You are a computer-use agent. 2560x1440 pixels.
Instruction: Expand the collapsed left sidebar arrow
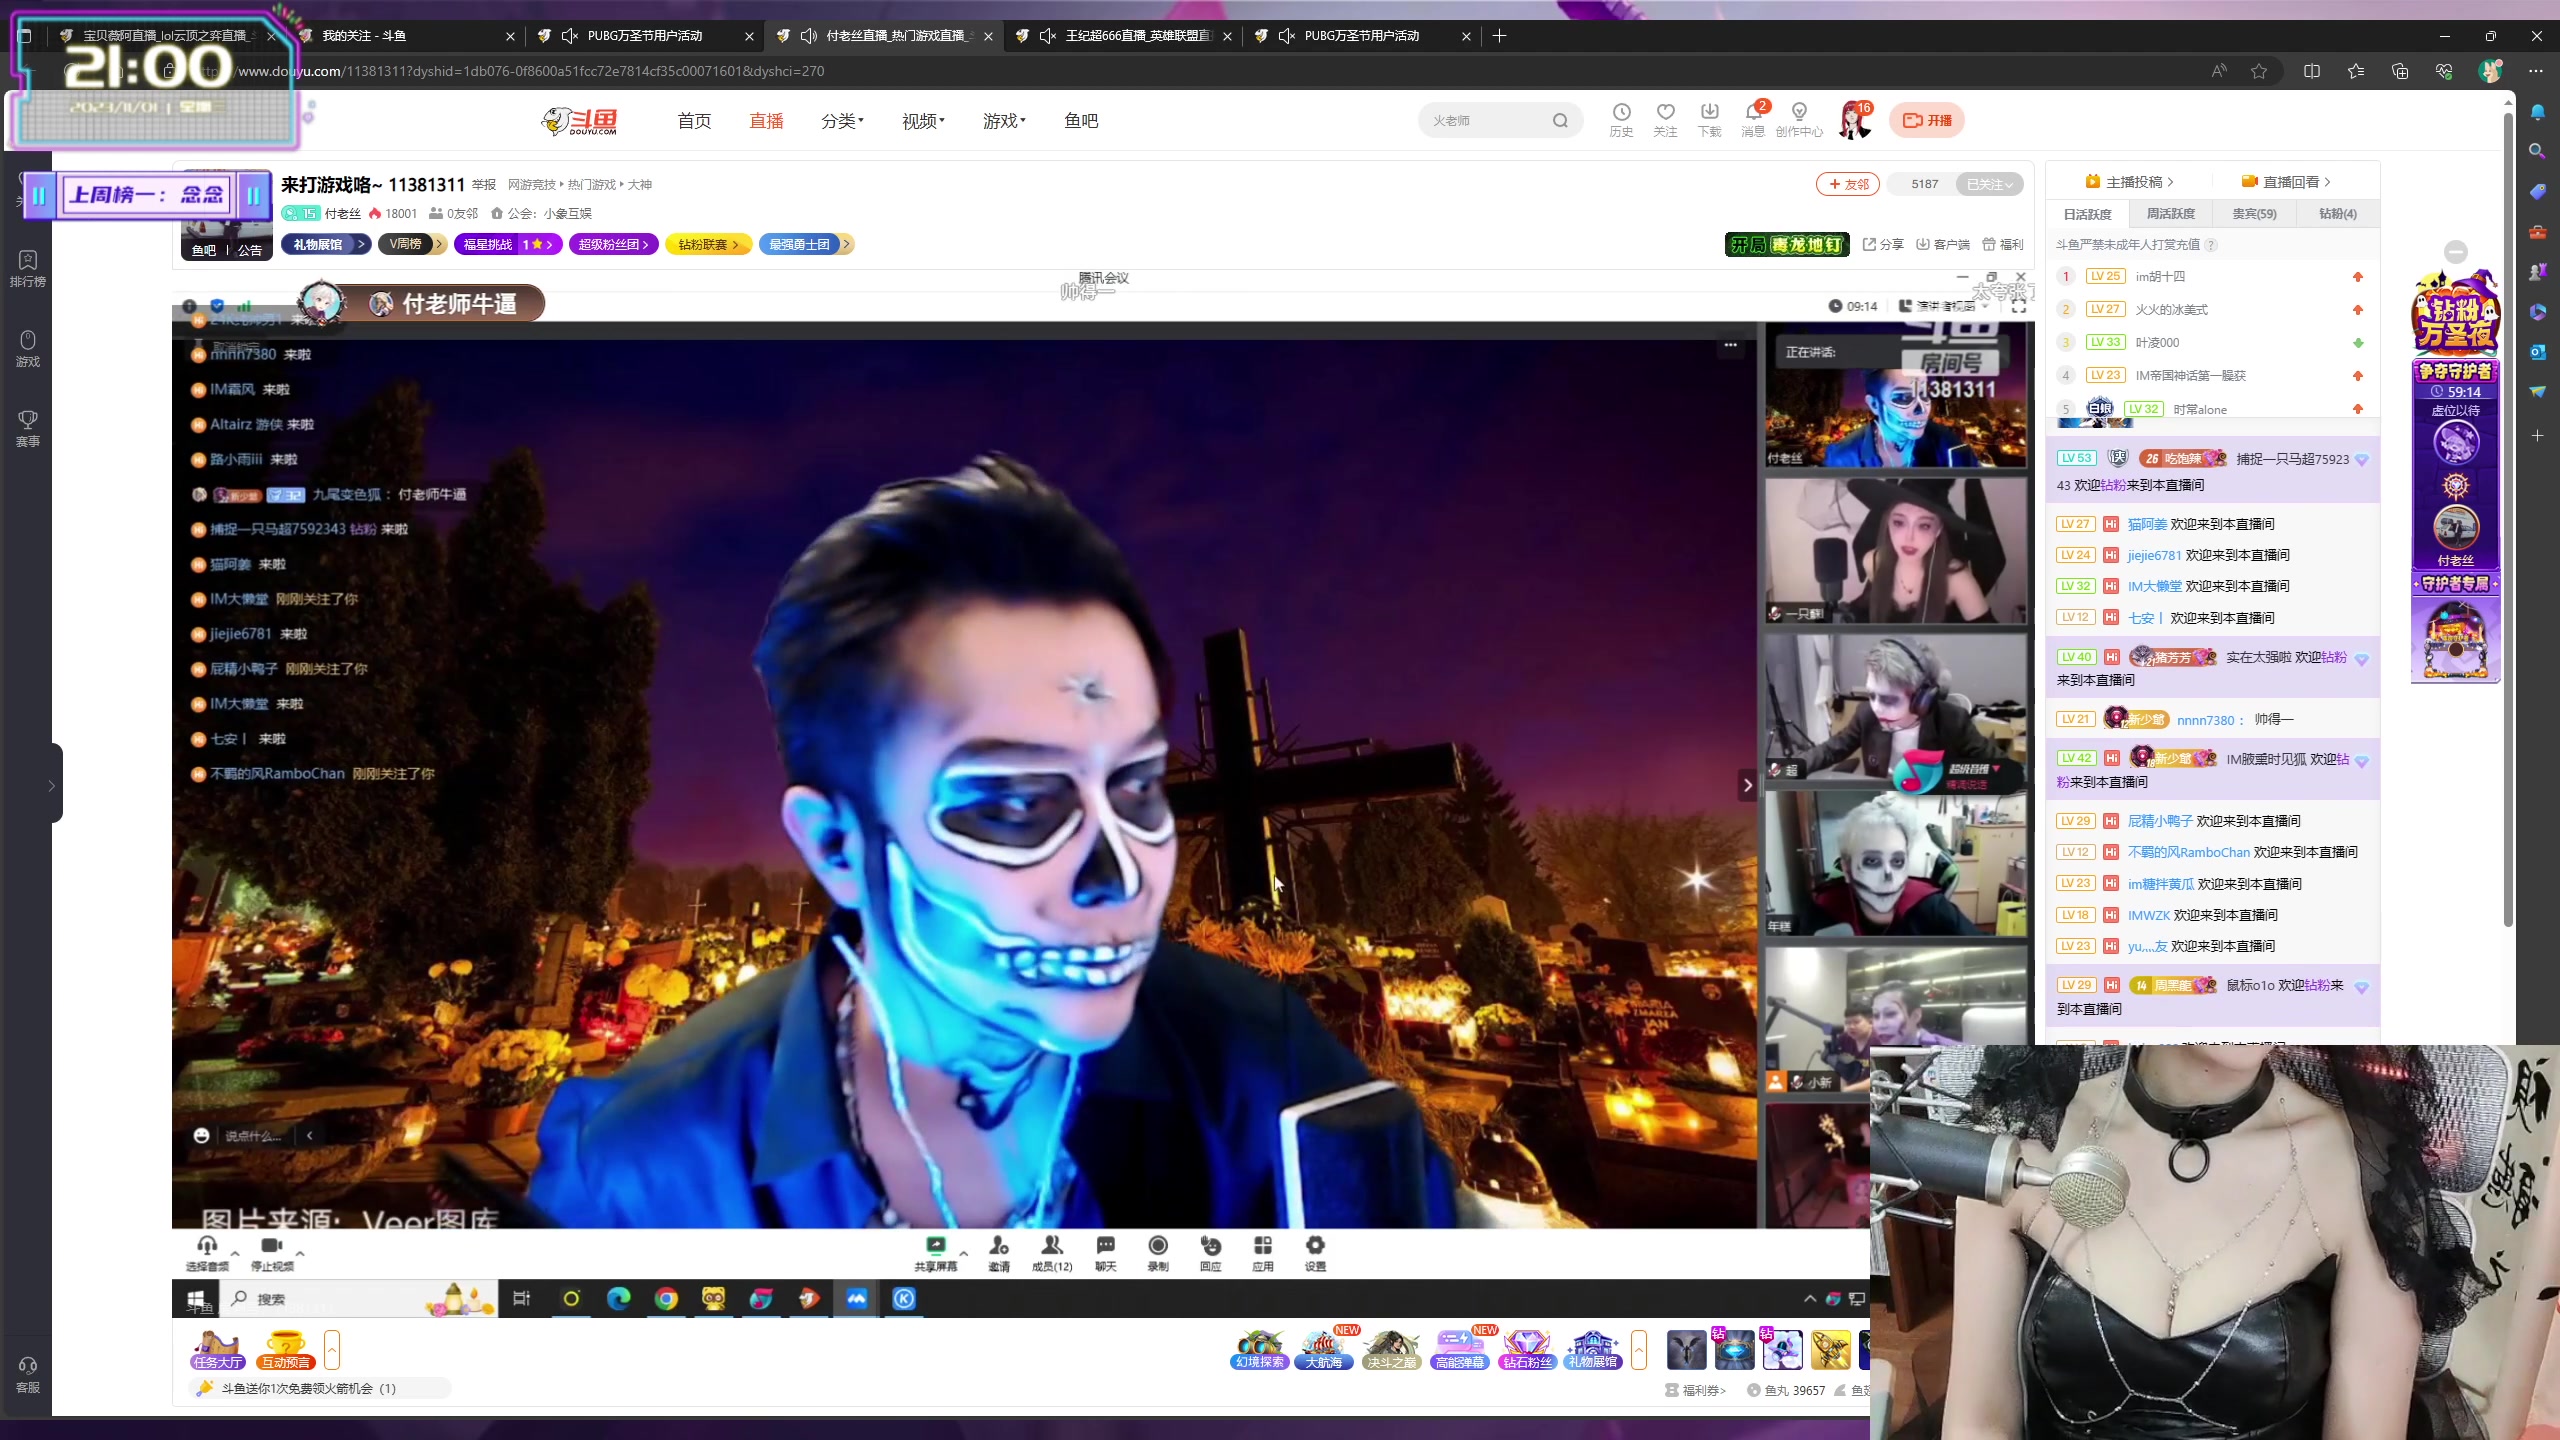tap(52, 786)
